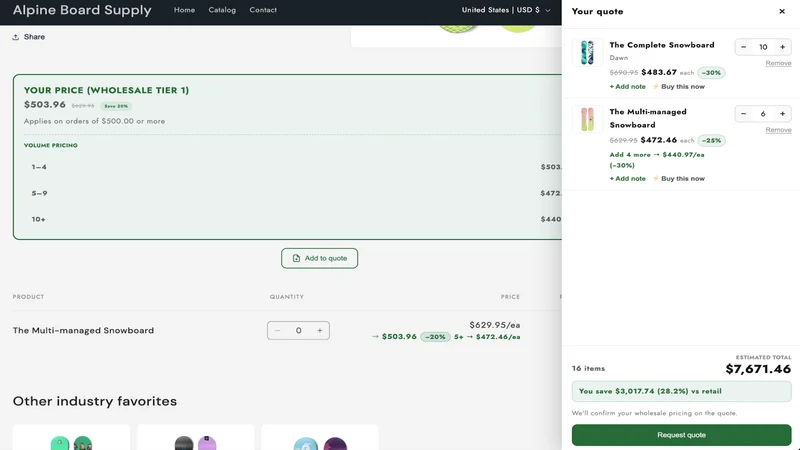The height and width of the screenshot is (450, 800).
Task: Go to Alpine Board Supply homepage logo
Action: 82,10
